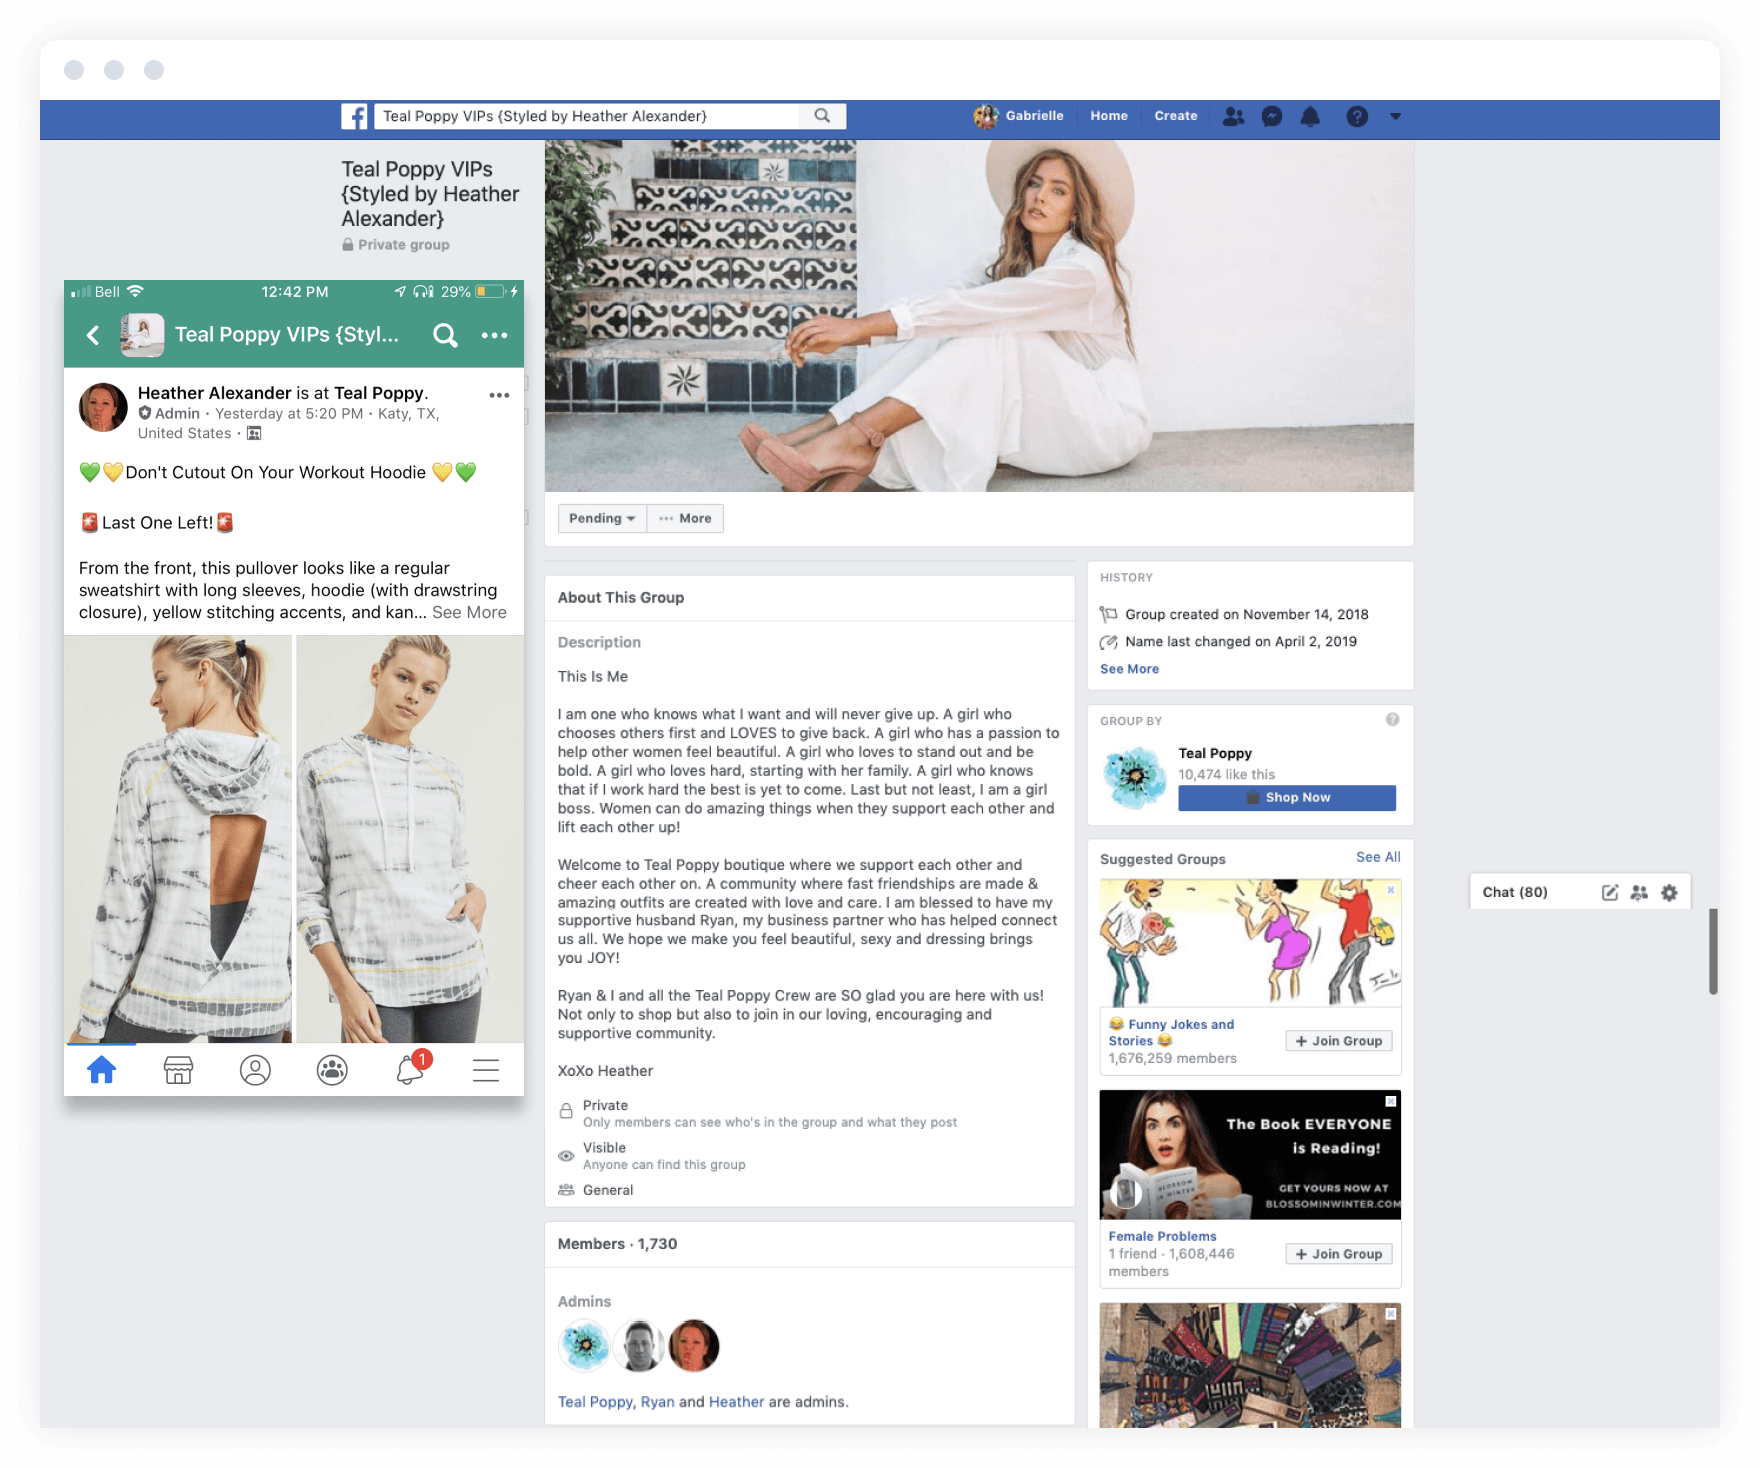The height and width of the screenshot is (1468, 1760).
Task: Tap back arrow in mobile group header
Action: coord(93,335)
